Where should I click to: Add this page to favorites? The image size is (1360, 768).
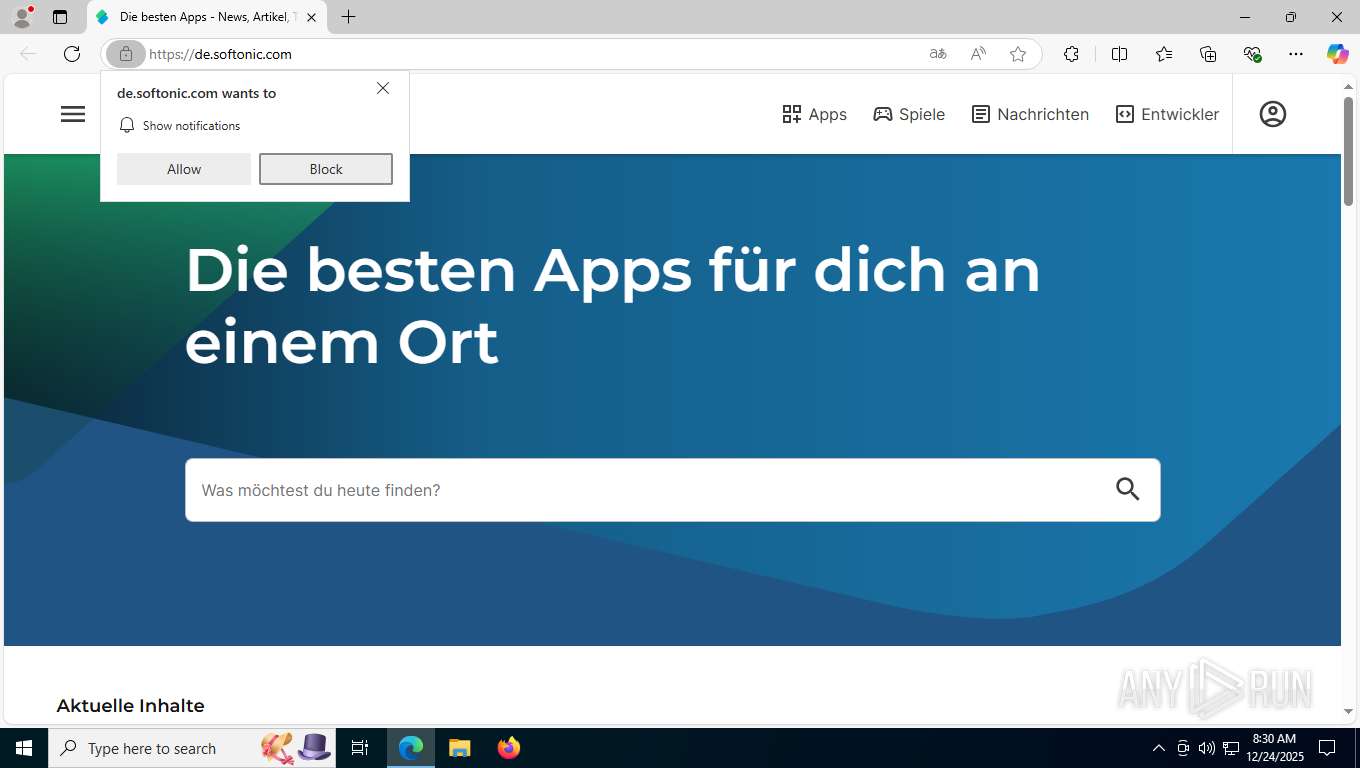point(1018,54)
